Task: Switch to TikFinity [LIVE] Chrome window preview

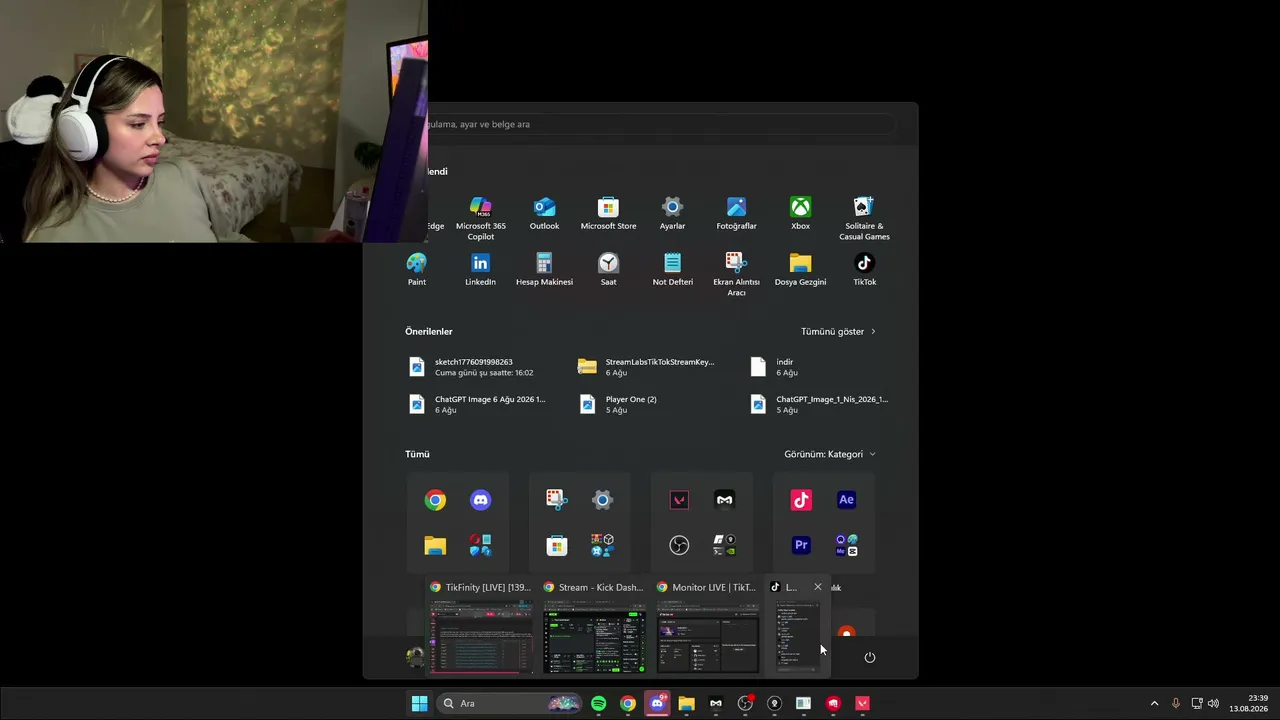Action: click(481, 627)
